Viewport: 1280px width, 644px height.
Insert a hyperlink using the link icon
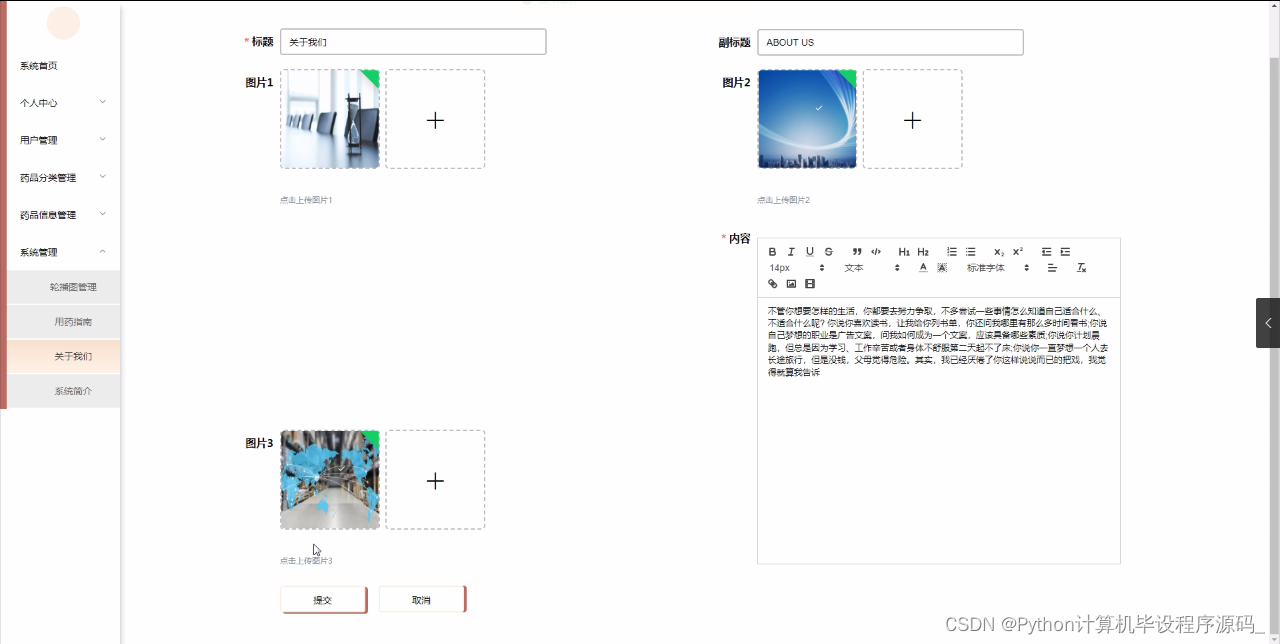[772, 284]
